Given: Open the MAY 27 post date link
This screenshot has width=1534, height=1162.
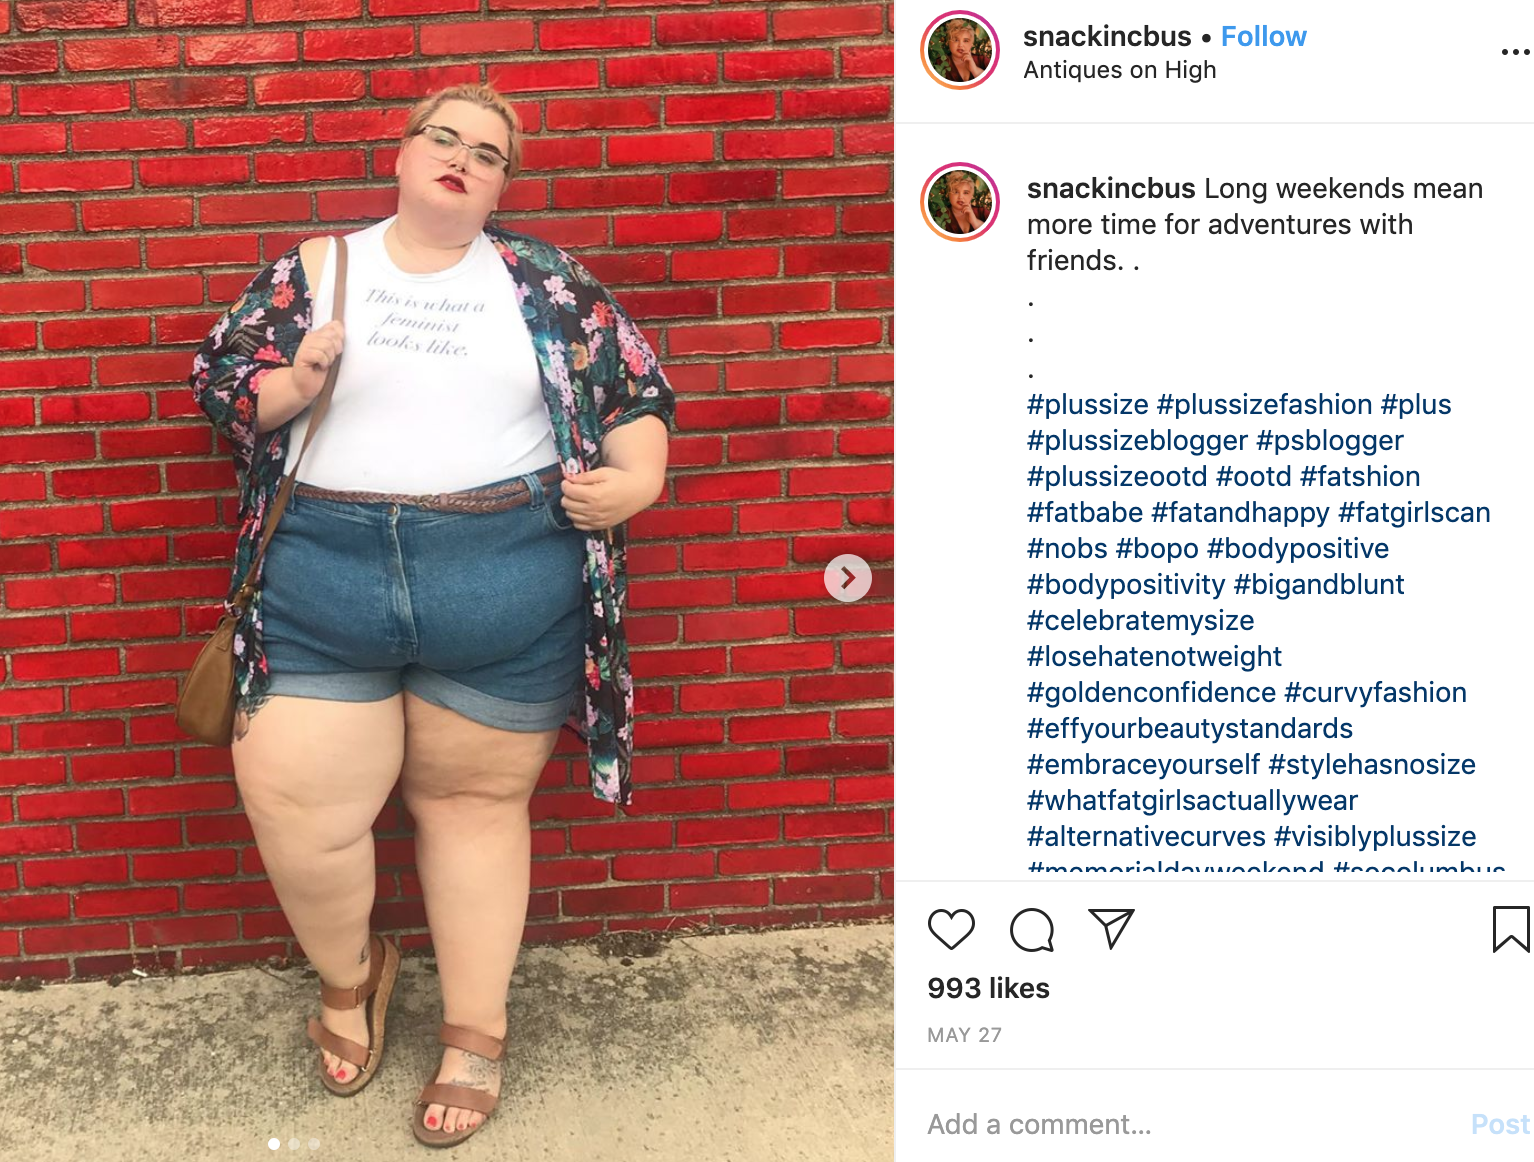Looking at the screenshot, I should [x=964, y=1035].
